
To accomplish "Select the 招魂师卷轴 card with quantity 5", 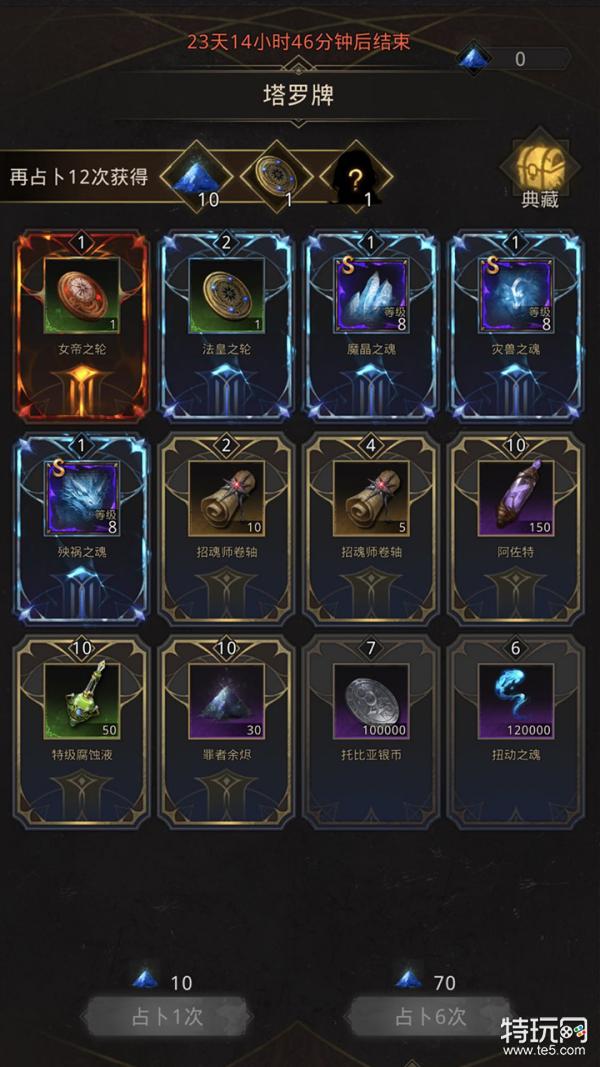I will point(371,529).
